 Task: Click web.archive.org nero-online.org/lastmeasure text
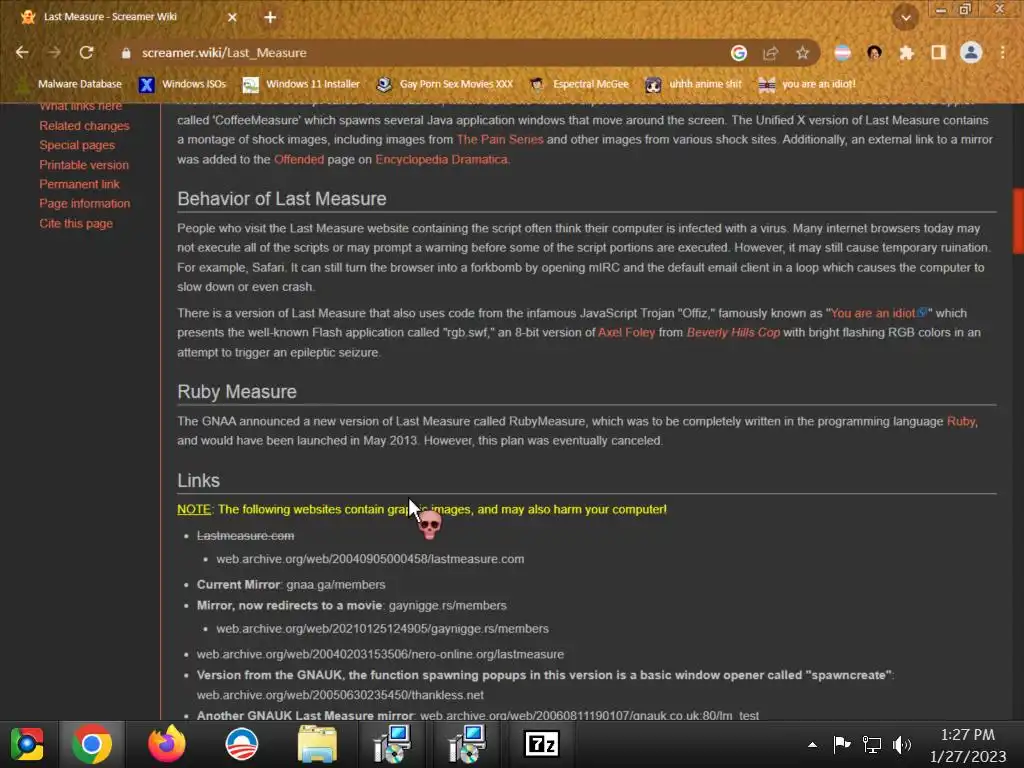tap(380, 654)
